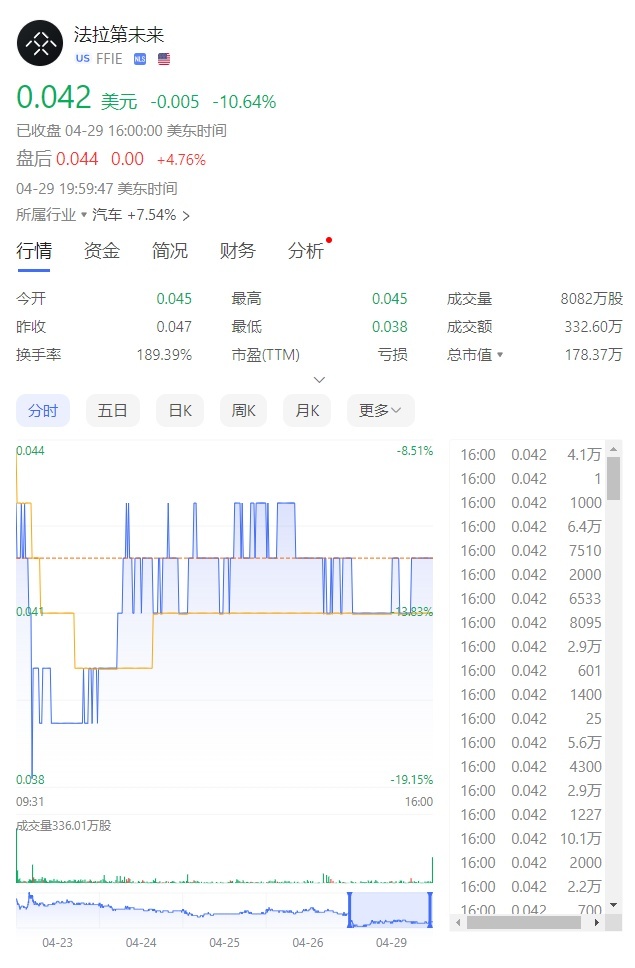Click right handle of date range slider
The height and width of the screenshot is (968, 635).
[430, 909]
